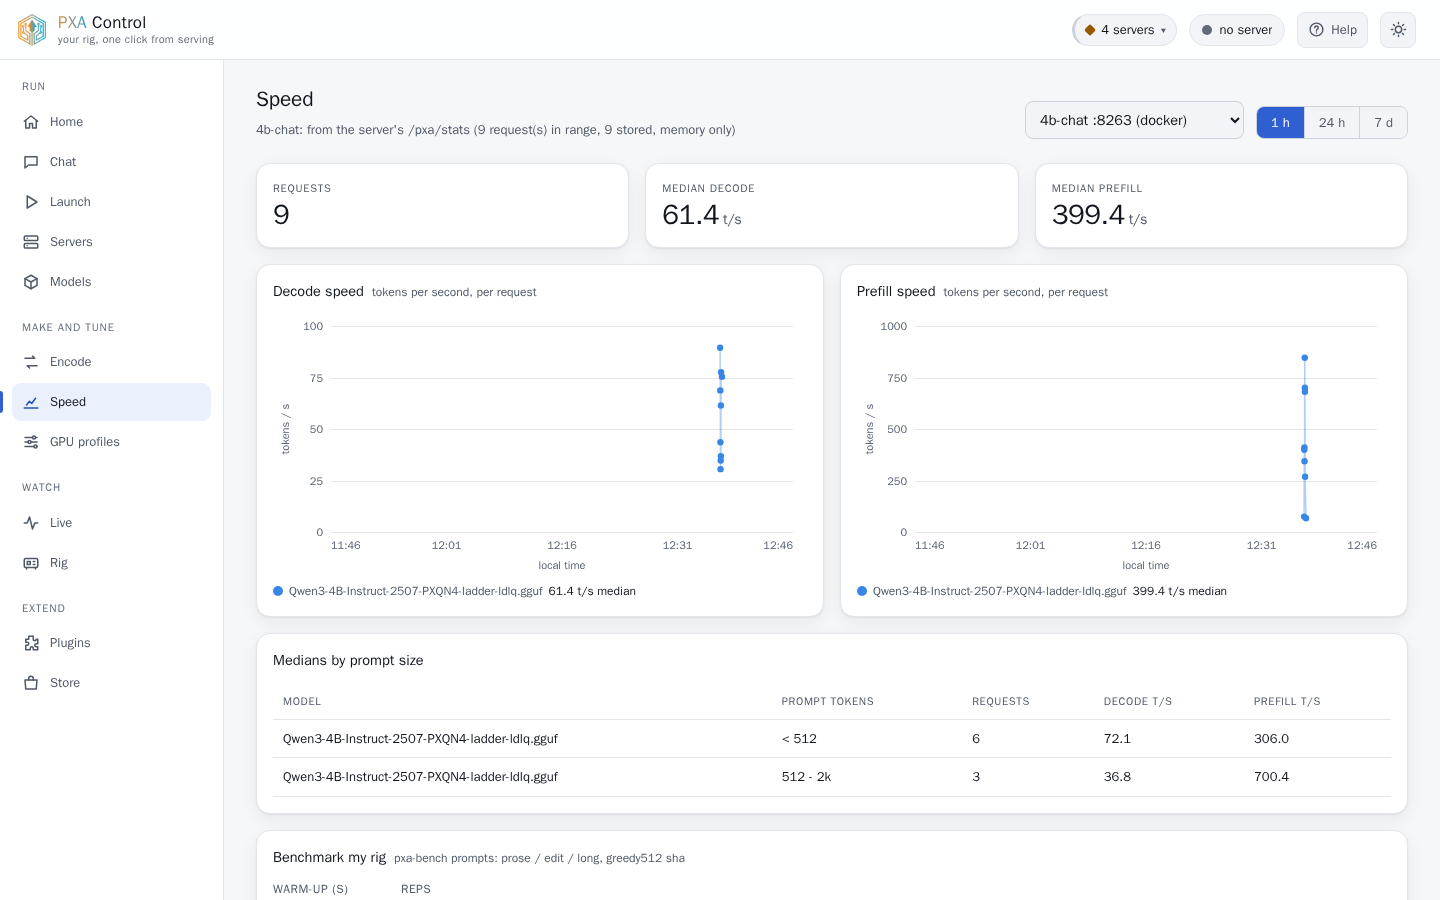Click the 'Medians by prompt size' heading

(348, 660)
